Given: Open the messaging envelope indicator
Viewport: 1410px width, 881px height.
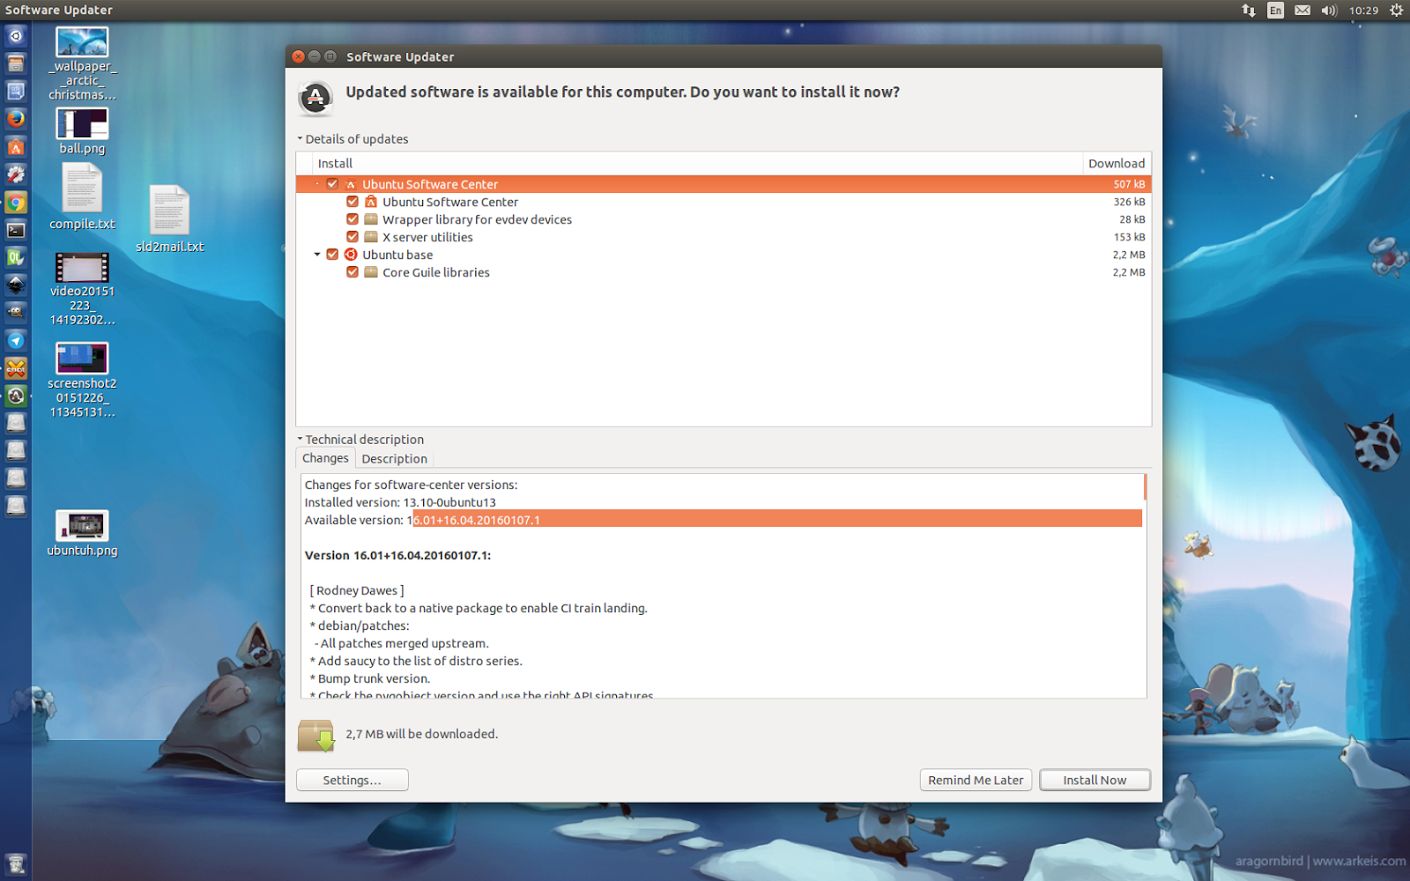Looking at the screenshot, I should [1302, 10].
